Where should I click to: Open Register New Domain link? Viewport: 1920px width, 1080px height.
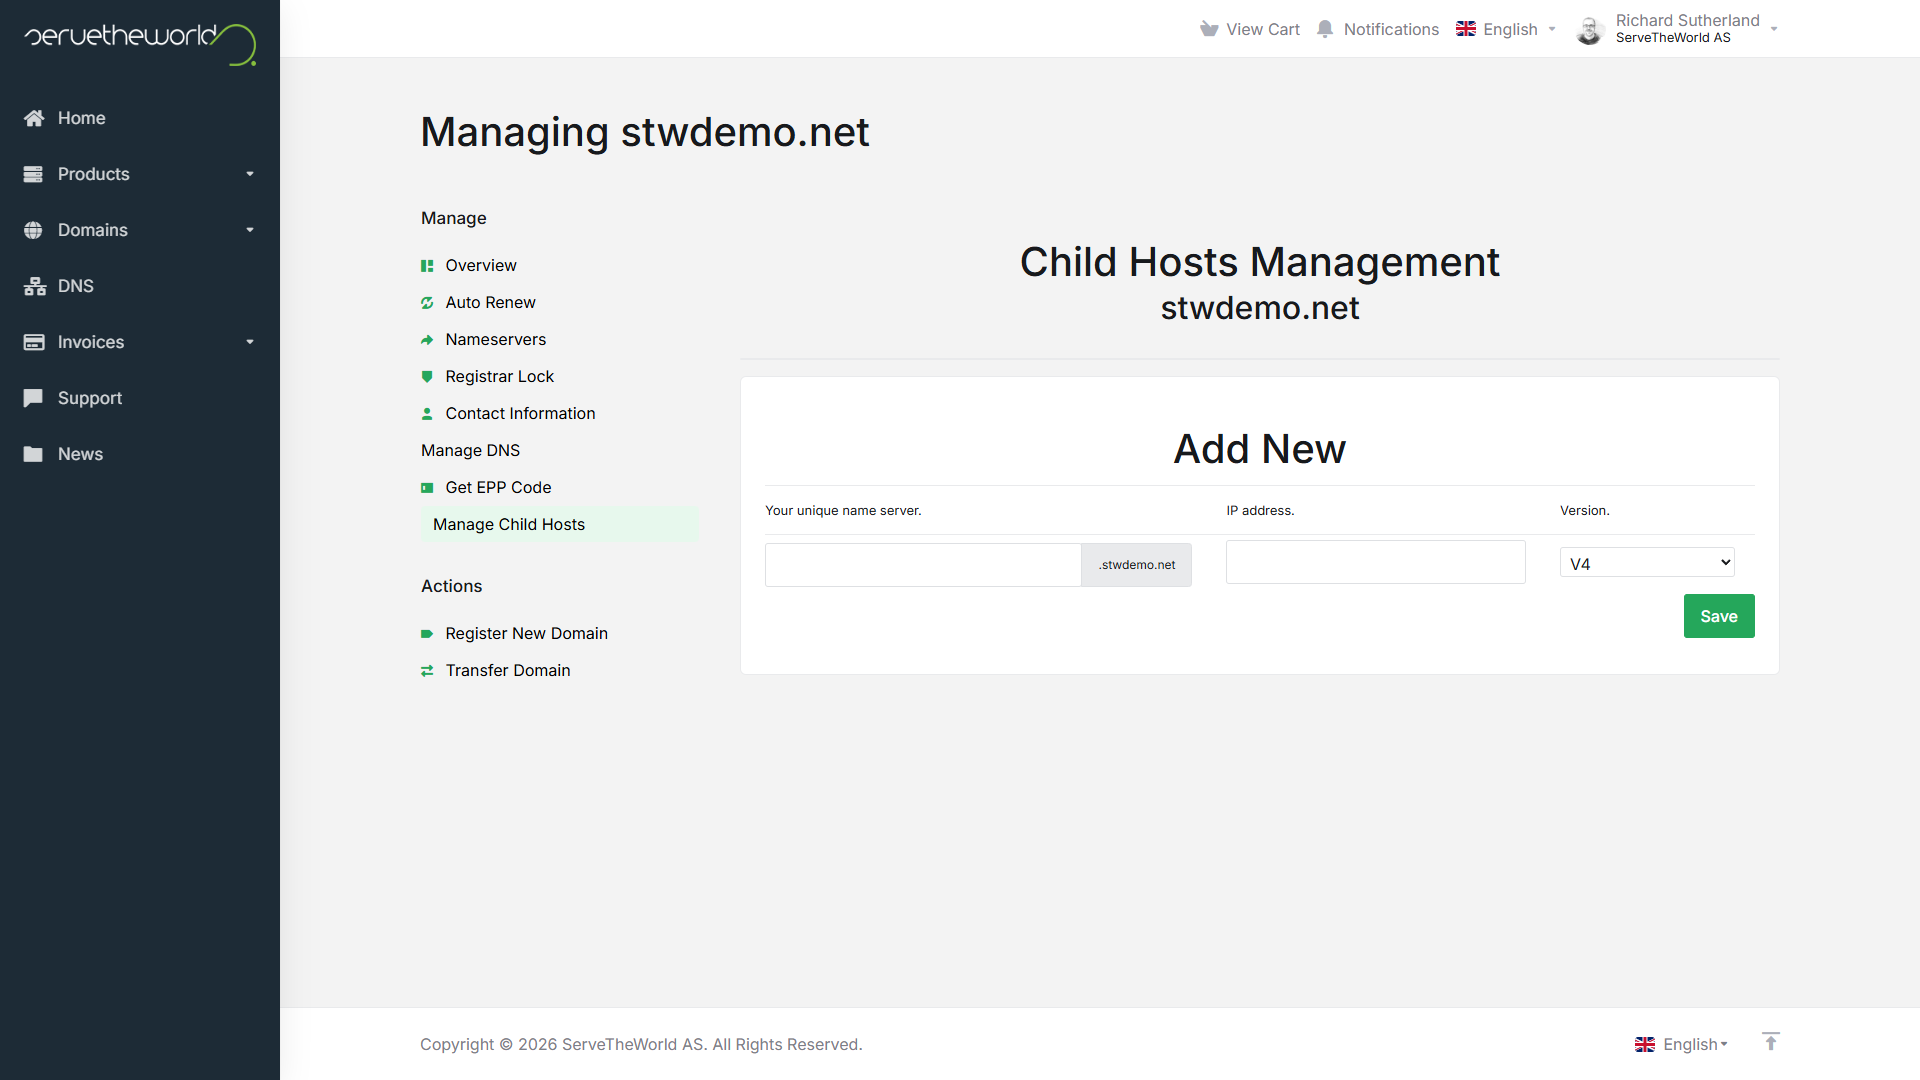526,634
